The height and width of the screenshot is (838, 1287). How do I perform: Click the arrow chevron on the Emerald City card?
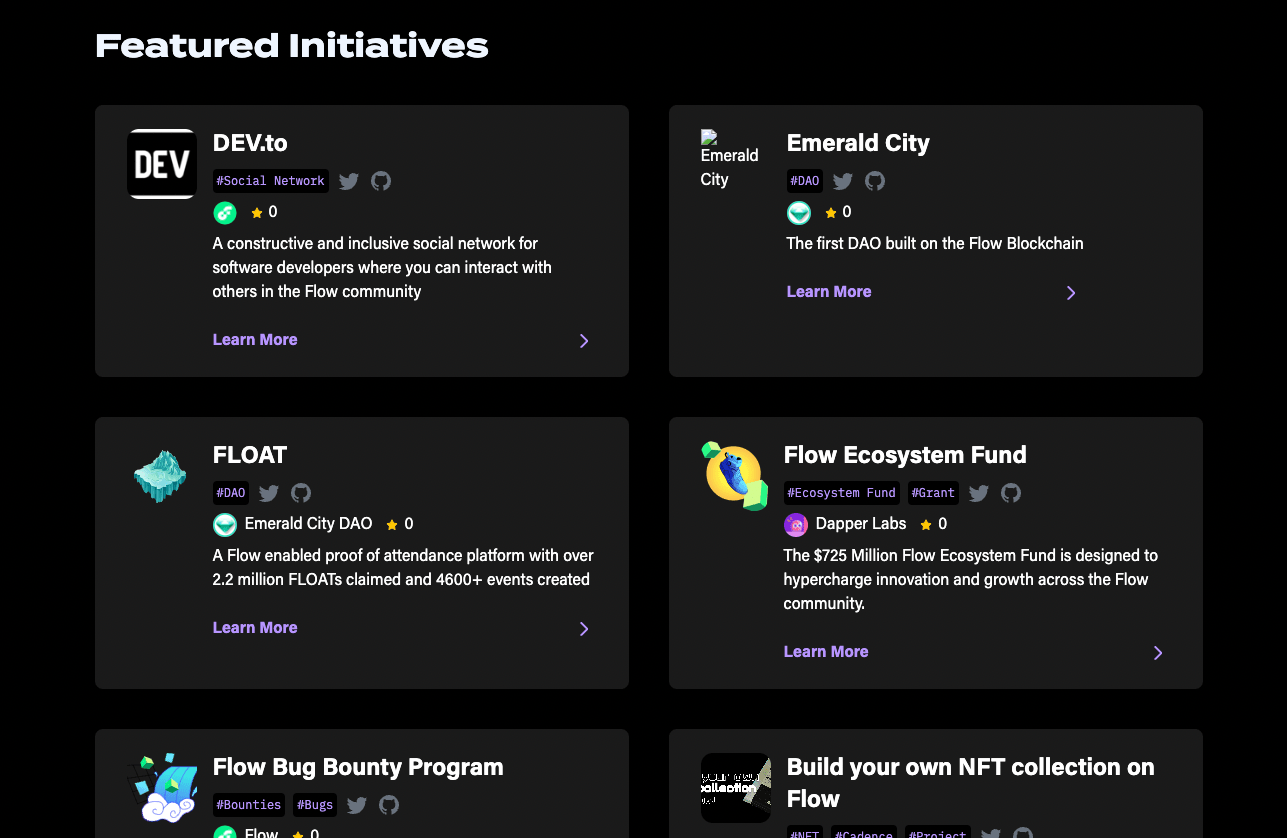click(x=1070, y=292)
